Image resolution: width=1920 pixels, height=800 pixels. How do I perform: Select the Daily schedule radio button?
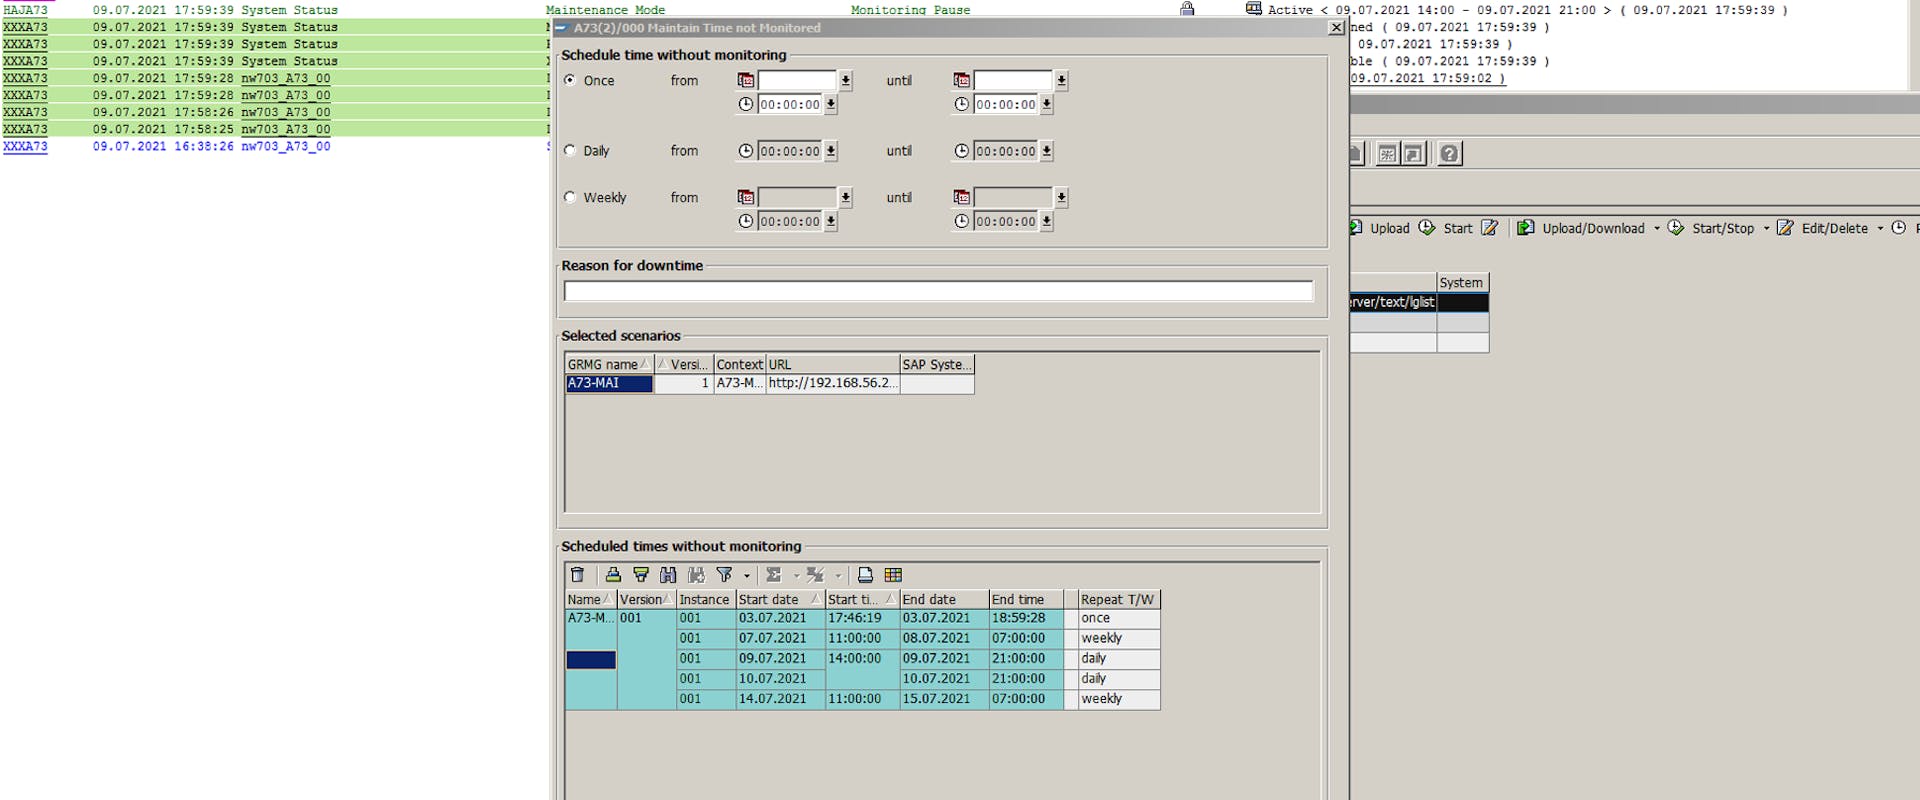(570, 151)
